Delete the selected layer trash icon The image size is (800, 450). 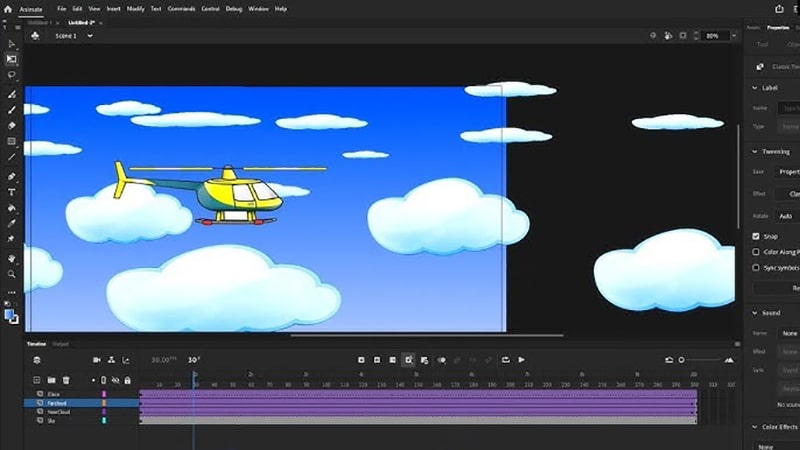tap(66, 380)
